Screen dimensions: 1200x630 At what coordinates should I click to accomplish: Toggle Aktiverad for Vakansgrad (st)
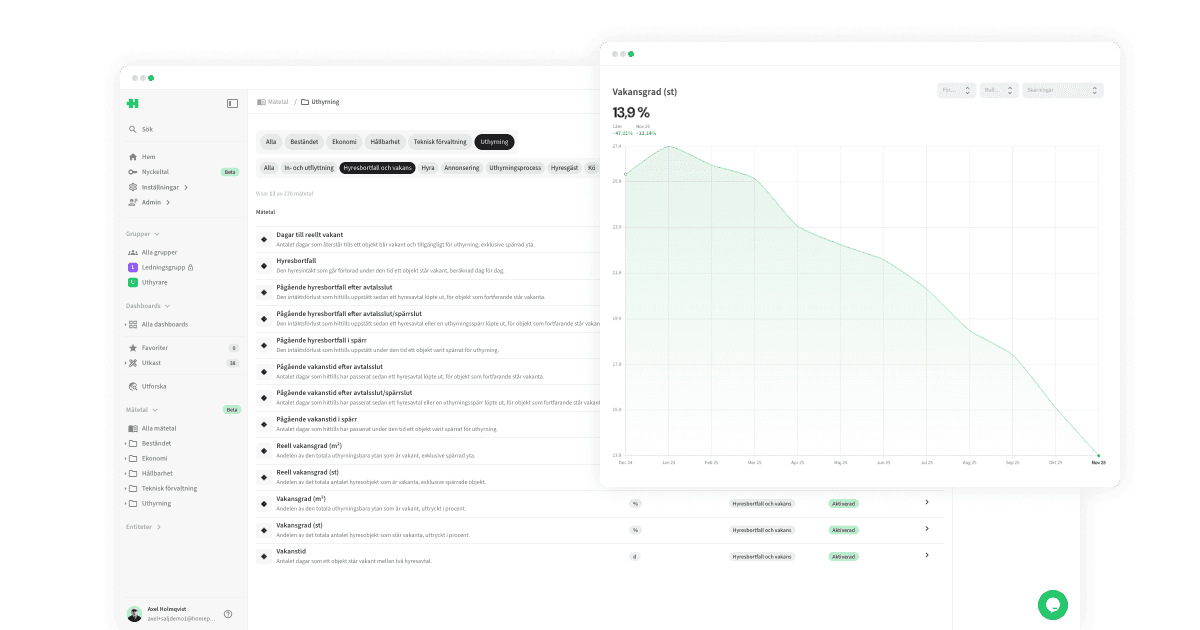pyautogui.click(x=843, y=530)
